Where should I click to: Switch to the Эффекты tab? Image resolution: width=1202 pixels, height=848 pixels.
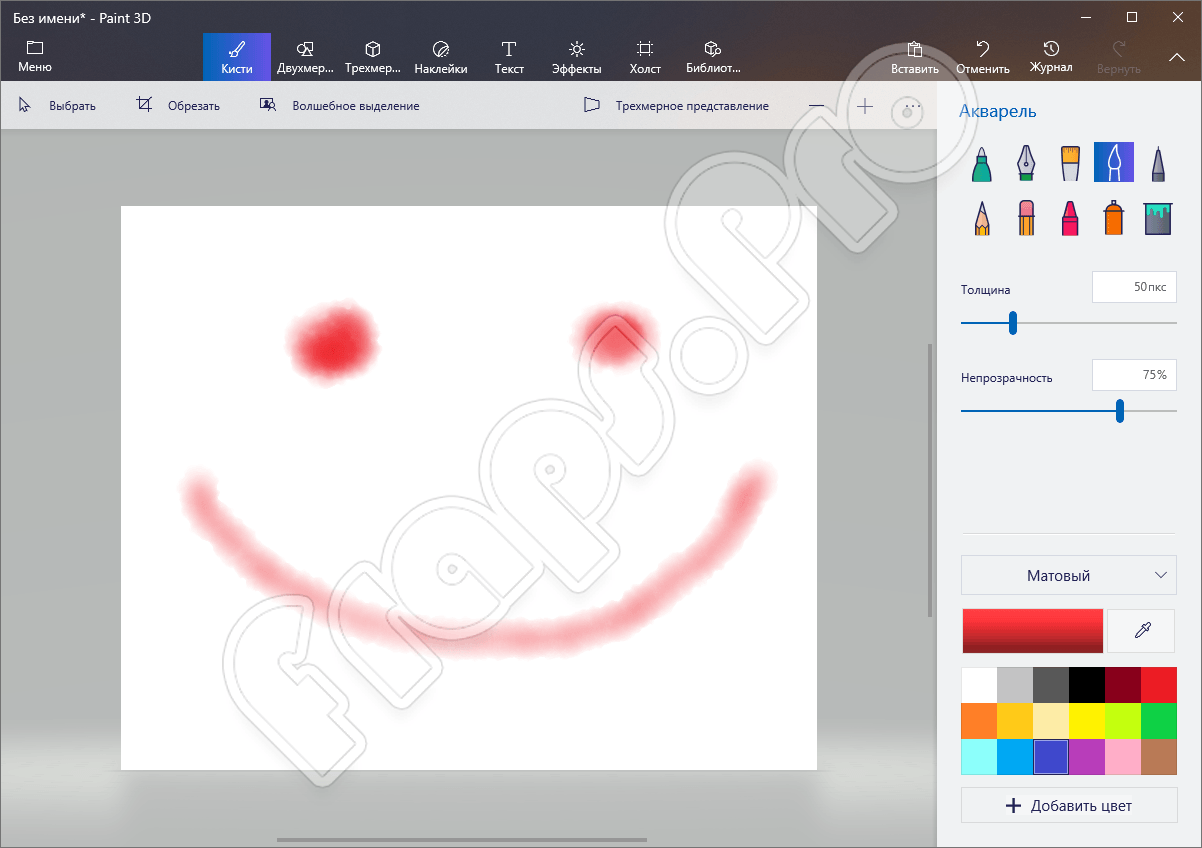click(576, 57)
